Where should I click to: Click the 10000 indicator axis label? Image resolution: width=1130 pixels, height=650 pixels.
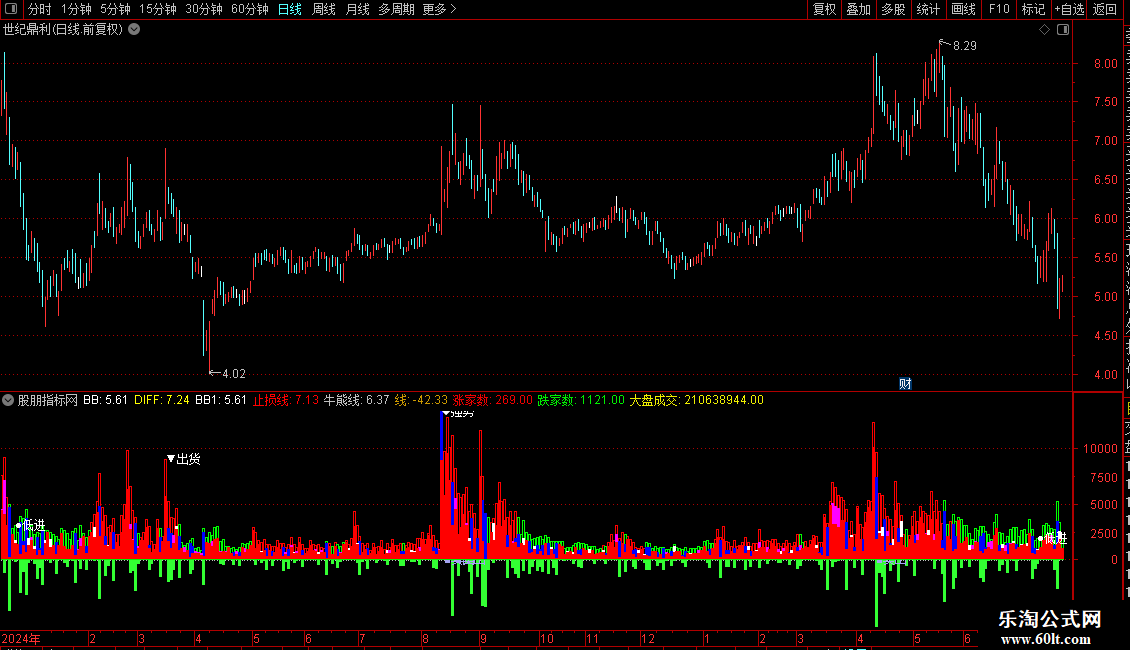(x=1100, y=449)
